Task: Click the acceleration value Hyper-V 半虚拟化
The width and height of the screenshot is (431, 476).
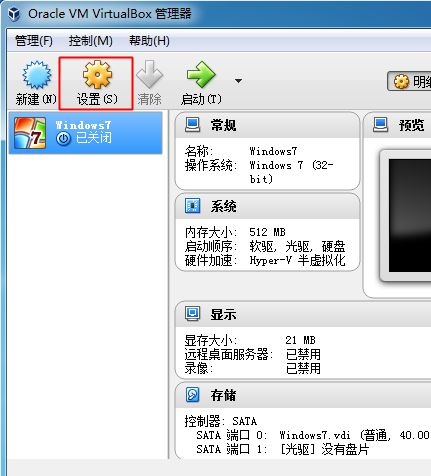Action: point(297,260)
